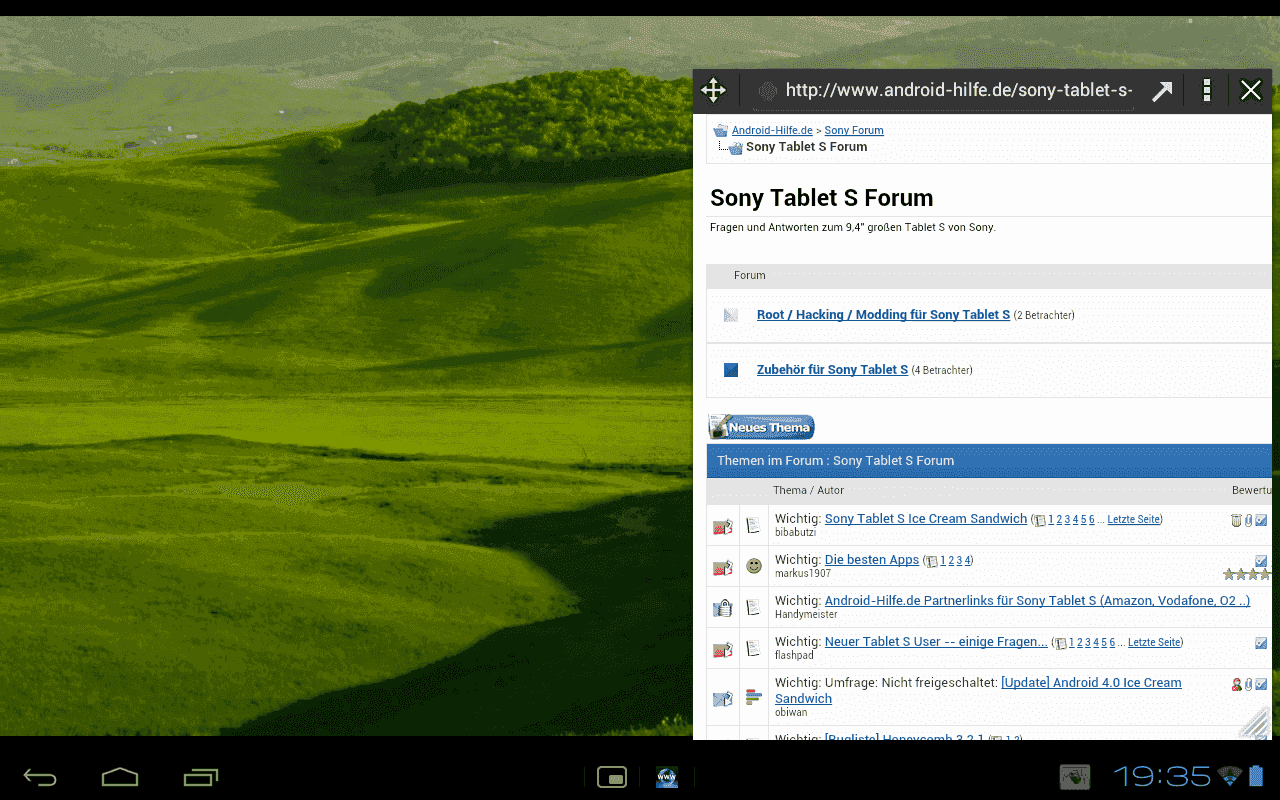
Task: Tap the 19:35 clock in status bar
Action: pos(1162,776)
